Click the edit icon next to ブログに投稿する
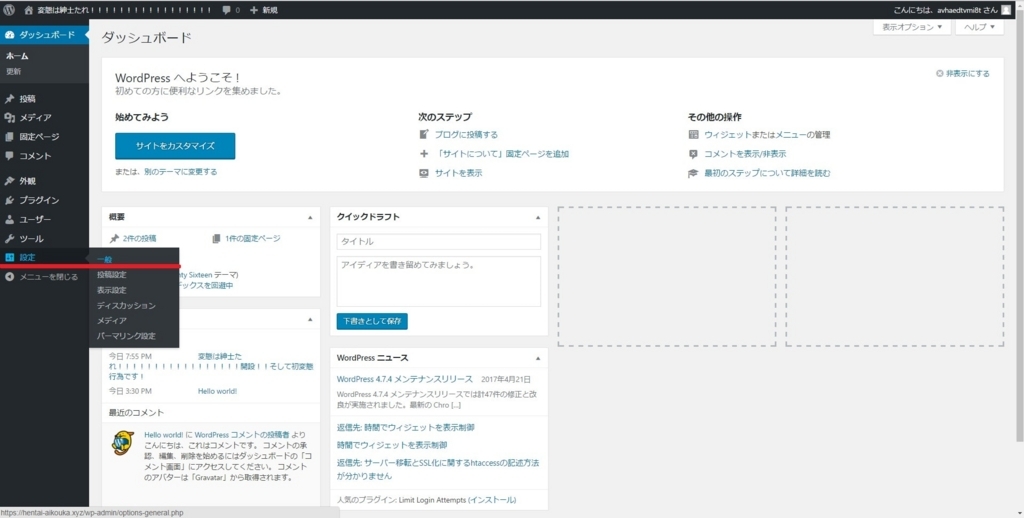 [x=424, y=134]
